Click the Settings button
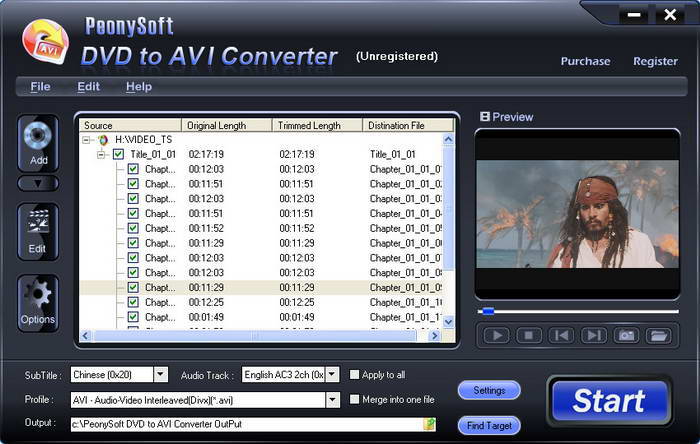Screen dimensions: 700x444 click(489, 390)
